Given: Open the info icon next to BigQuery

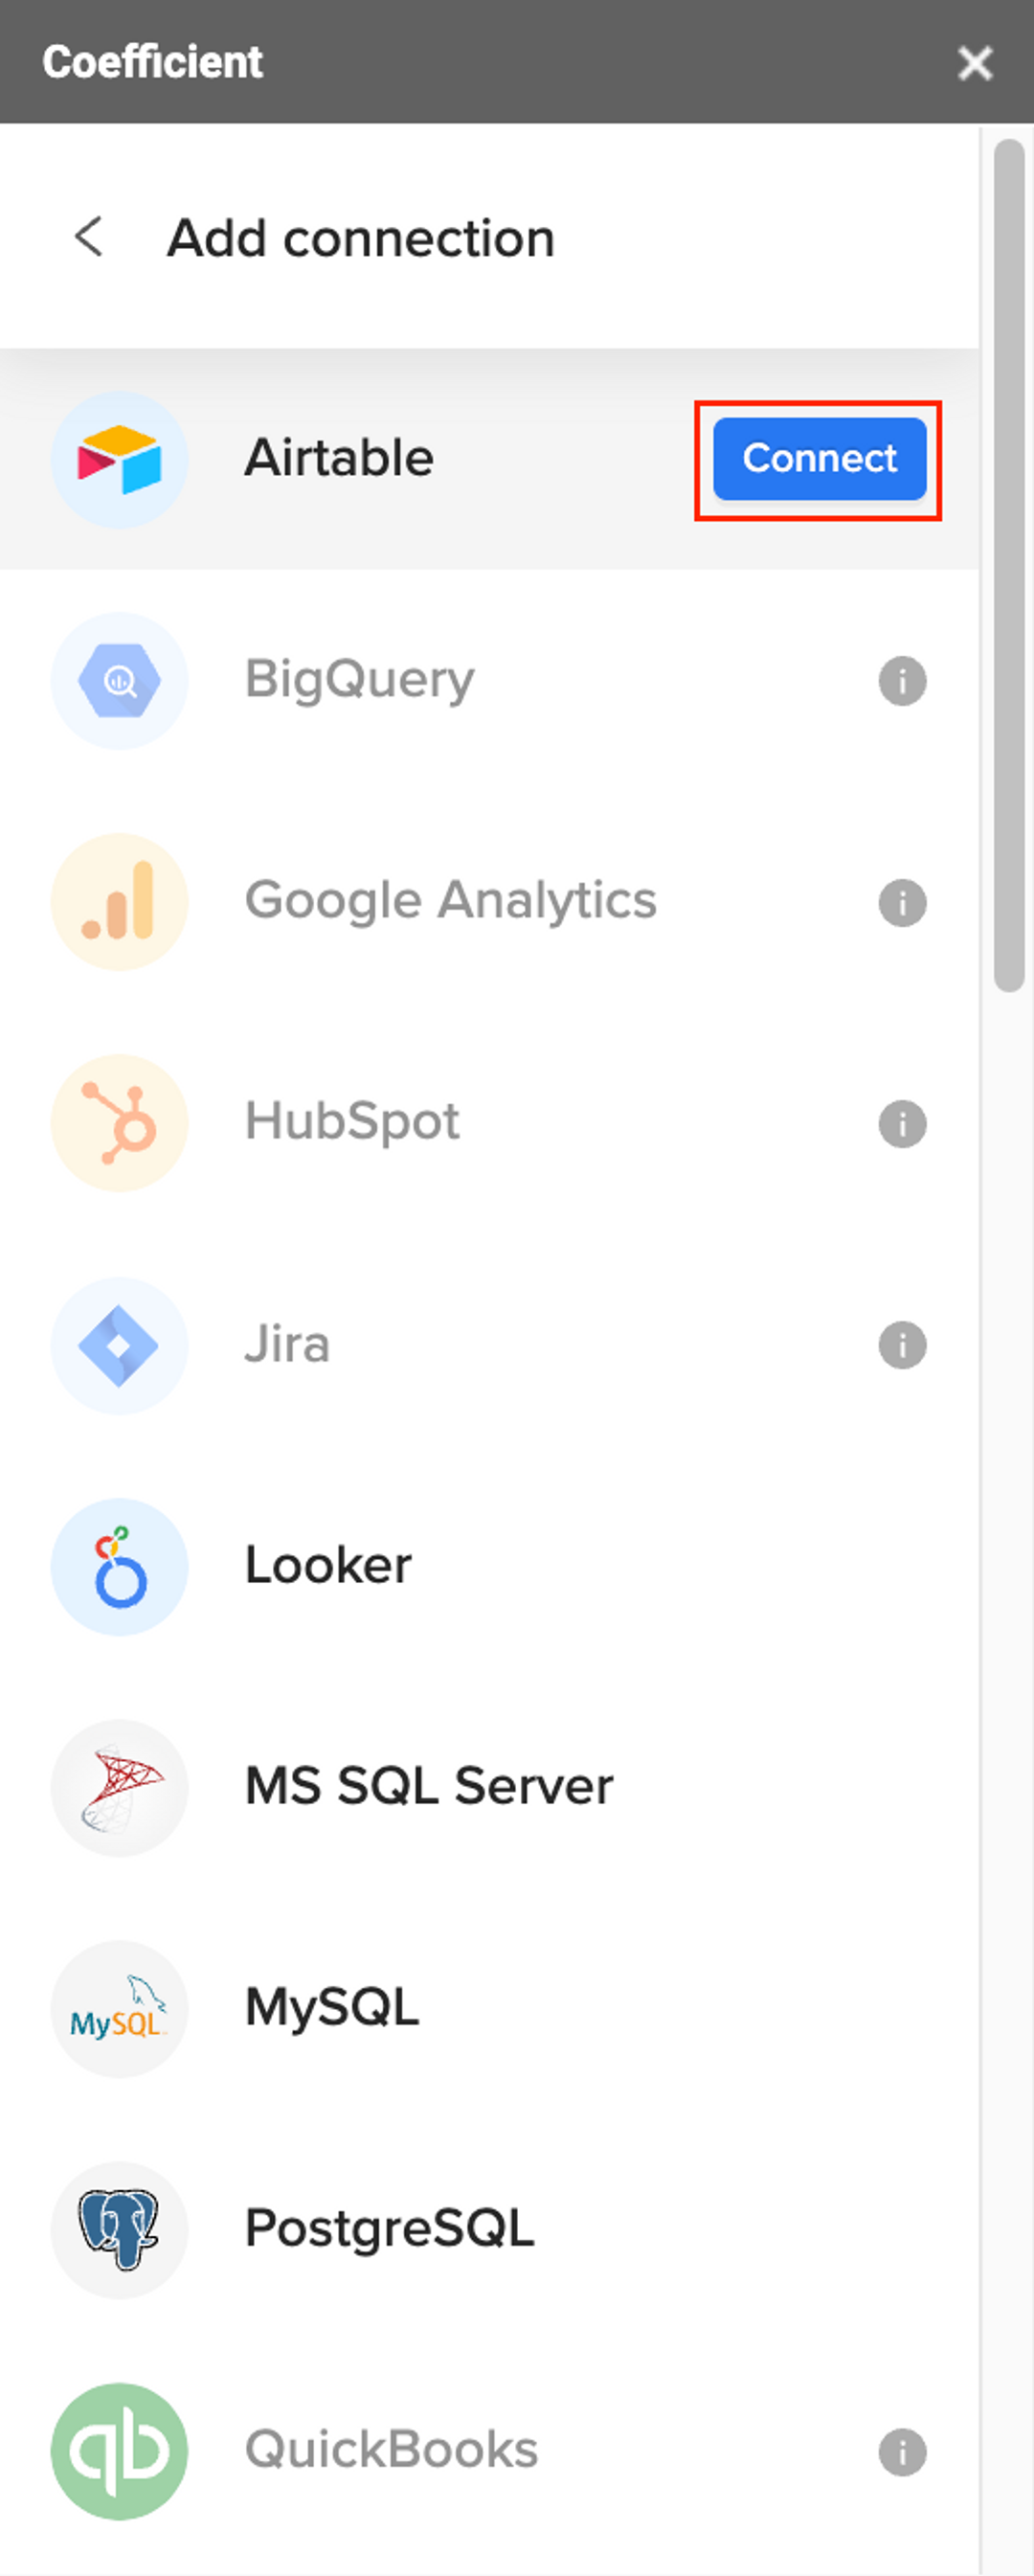Looking at the screenshot, I should pos(902,681).
